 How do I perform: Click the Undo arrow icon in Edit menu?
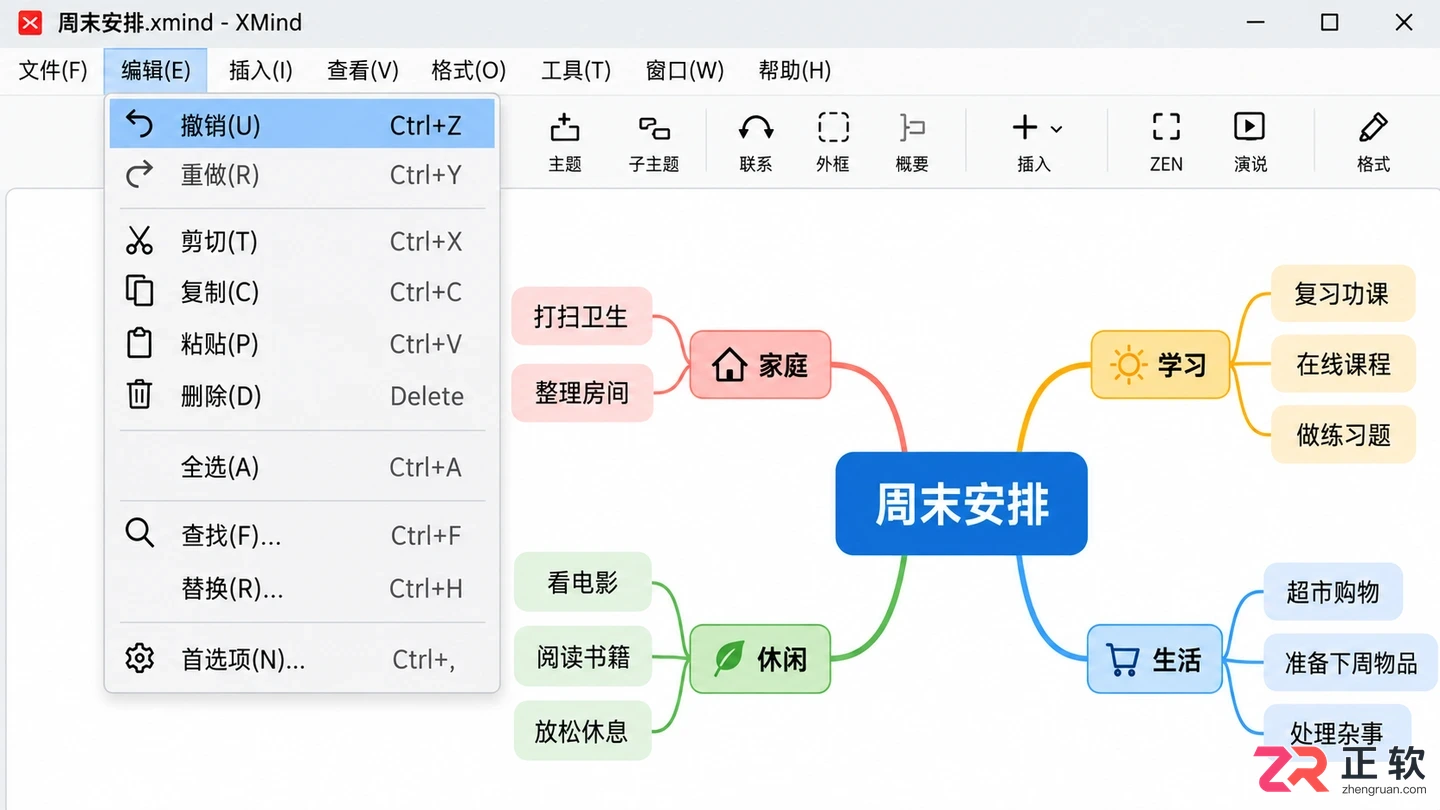(x=140, y=124)
